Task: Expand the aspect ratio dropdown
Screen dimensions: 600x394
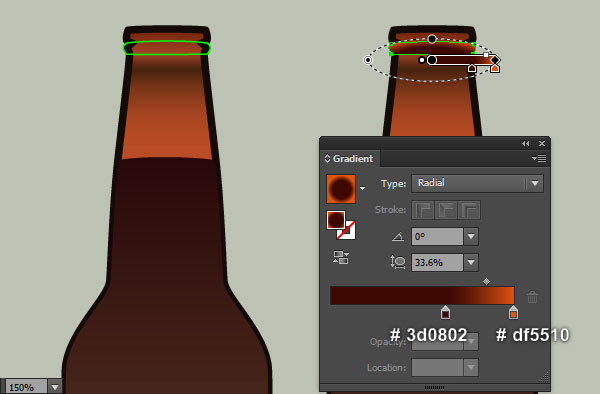Action: [x=471, y=262]
